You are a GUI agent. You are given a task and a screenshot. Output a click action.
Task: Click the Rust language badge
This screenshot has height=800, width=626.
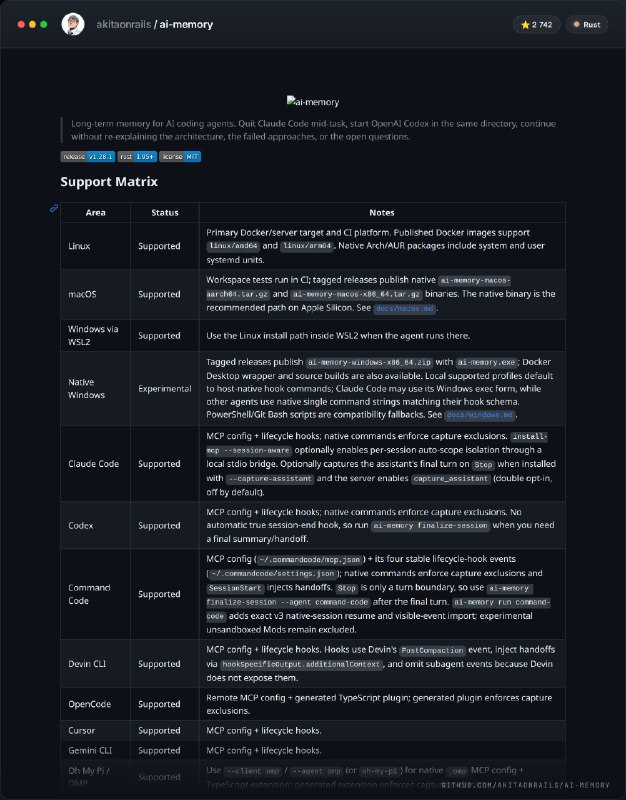(x=587, y=24)
